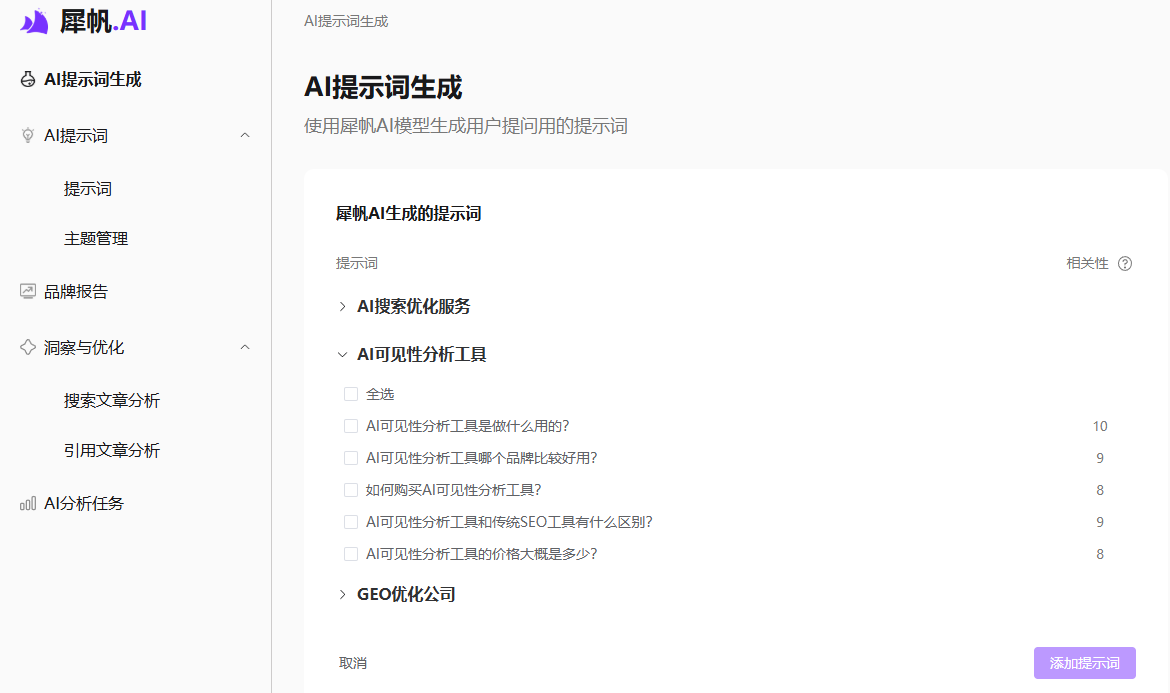Open 引用文章分析 under 洞察与优化

click(110, 451)
